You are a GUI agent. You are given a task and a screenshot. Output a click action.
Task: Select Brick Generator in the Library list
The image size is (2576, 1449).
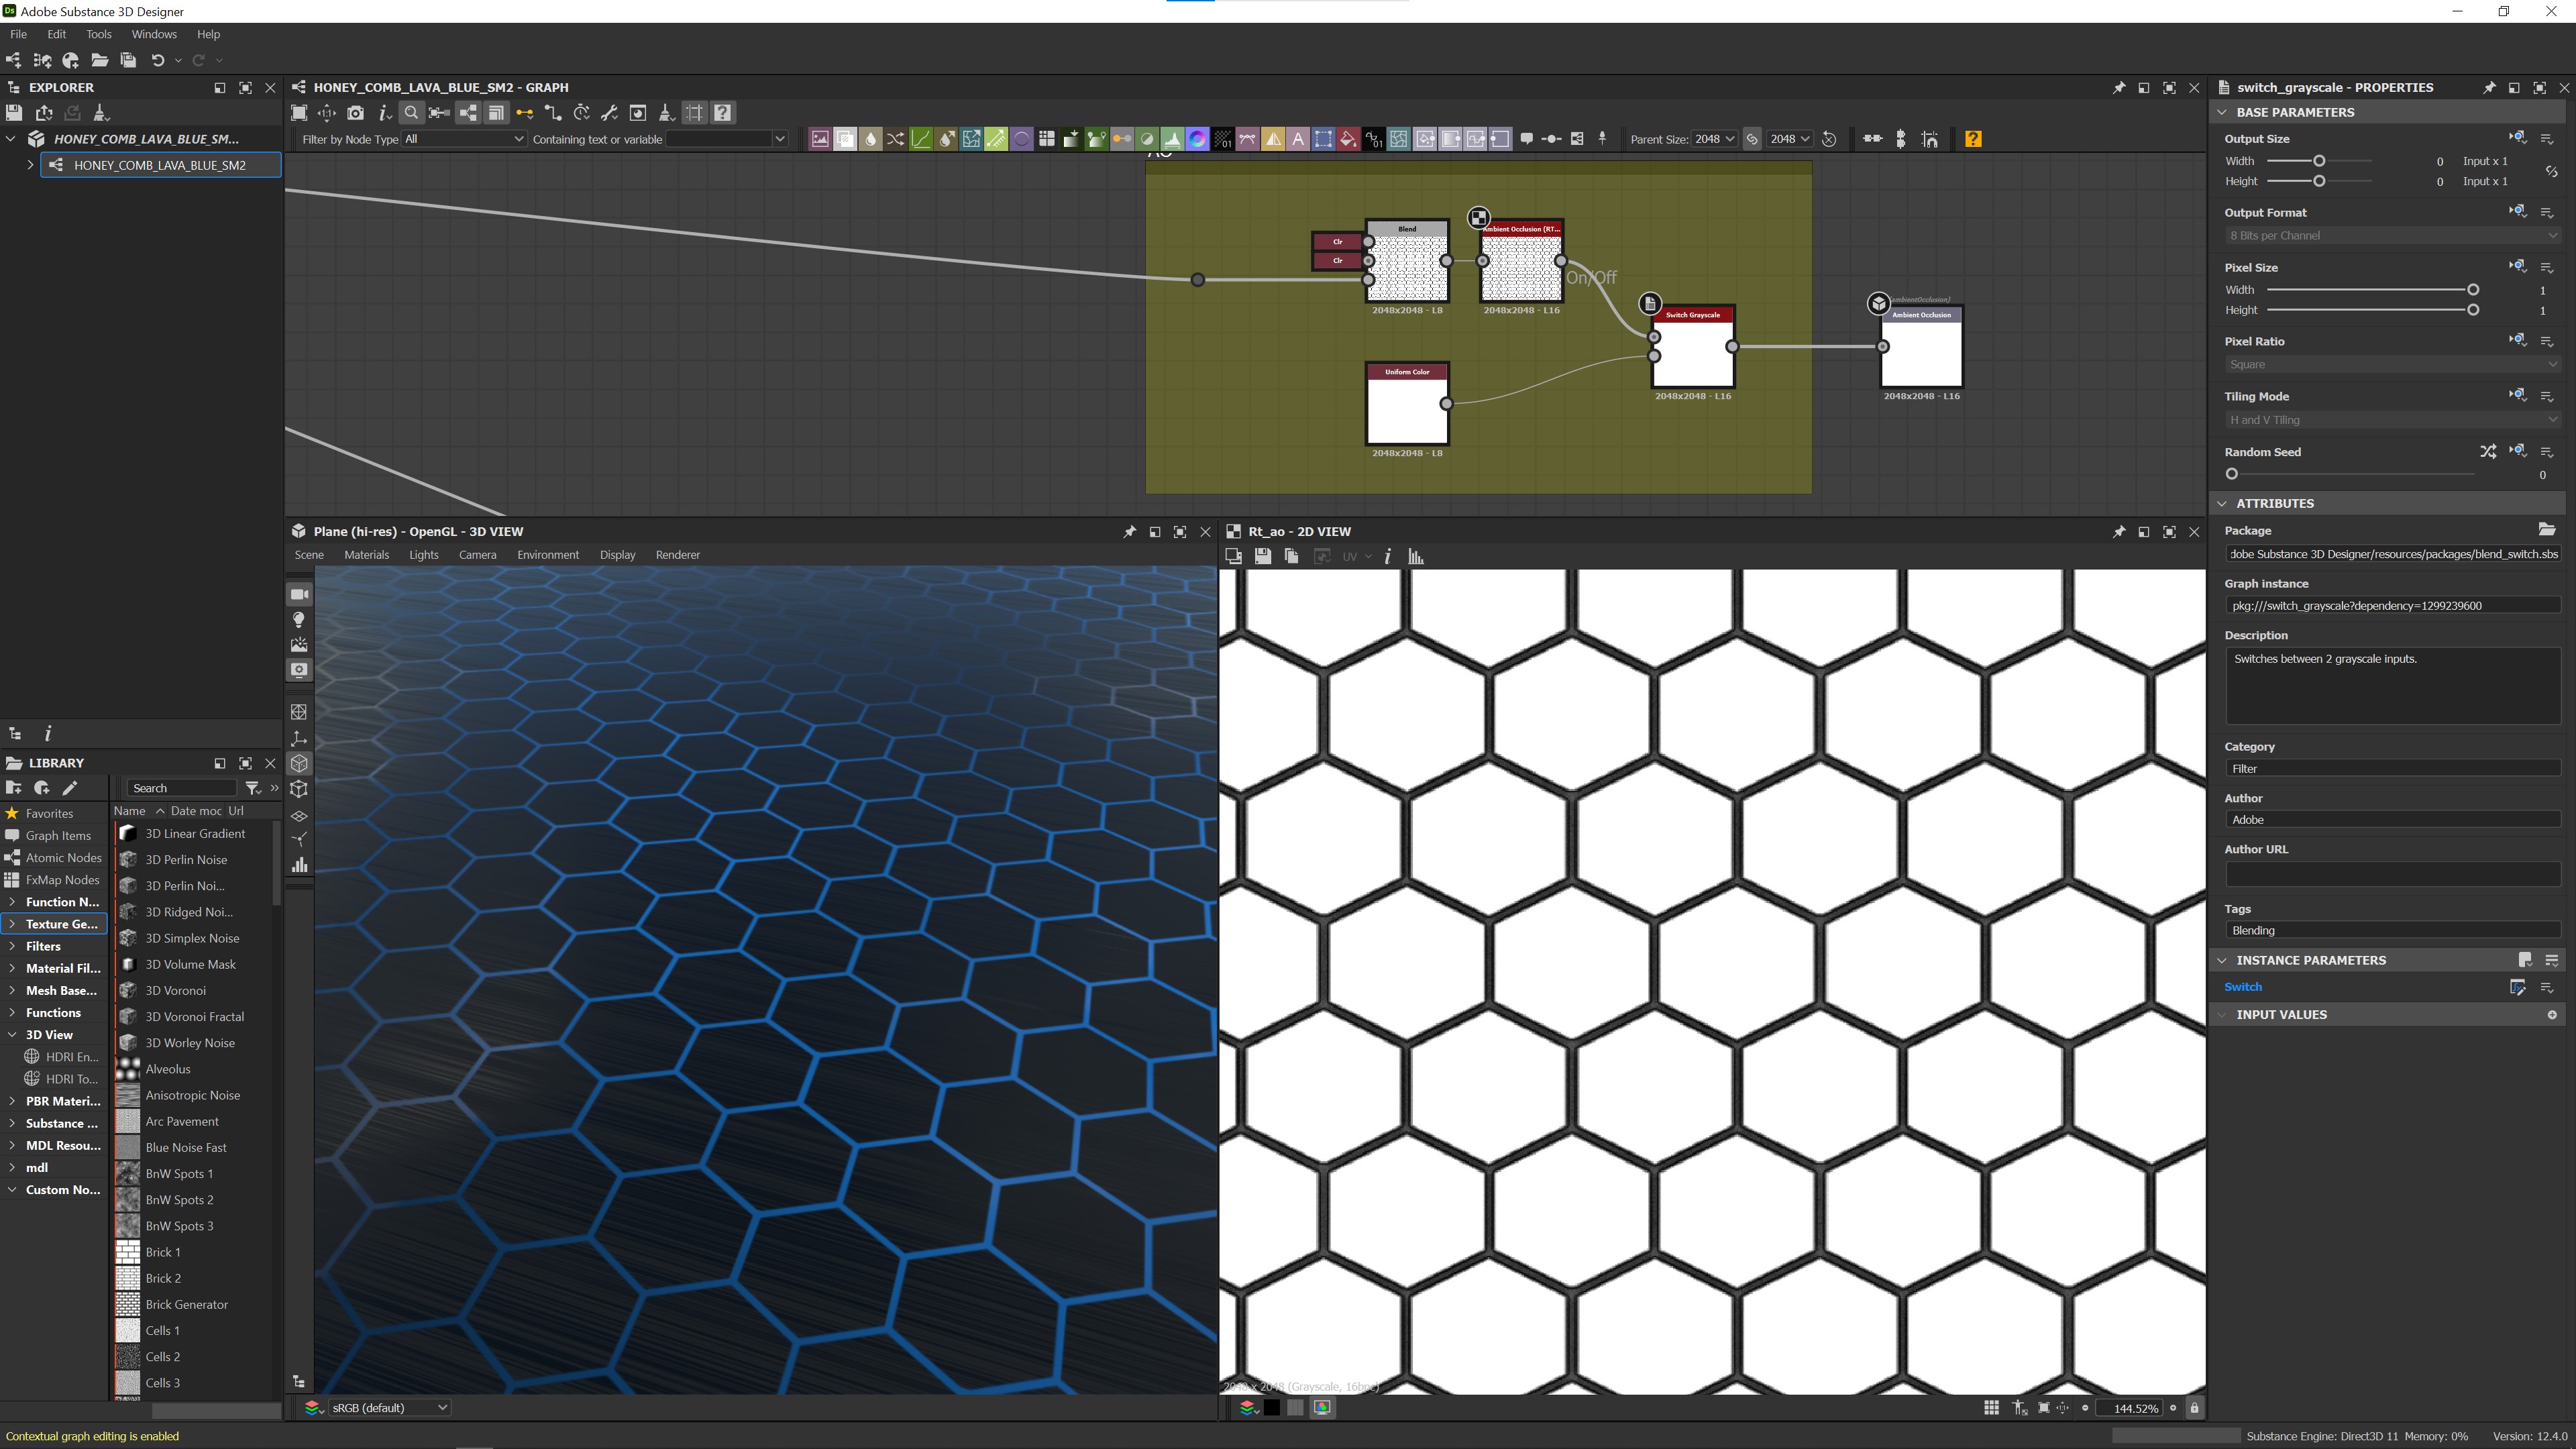coord(186,1304)
